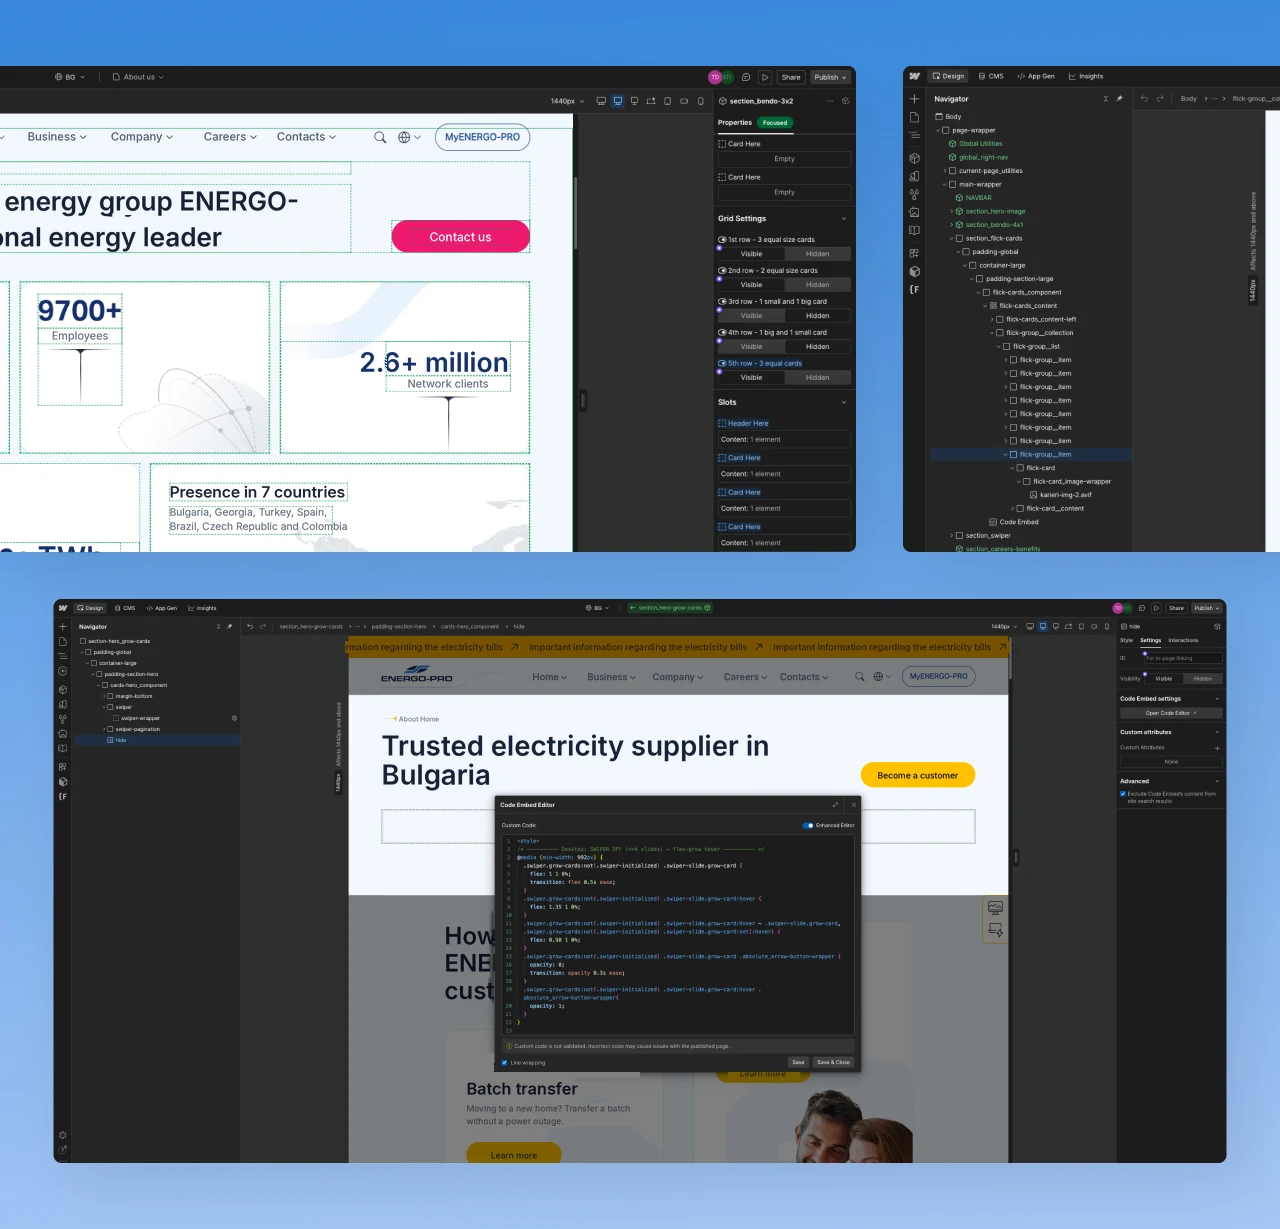Screen dimensions: 1280x1229
Task: Collapse main-wrapper in top-right Navigator
Action: coord(945,185)
